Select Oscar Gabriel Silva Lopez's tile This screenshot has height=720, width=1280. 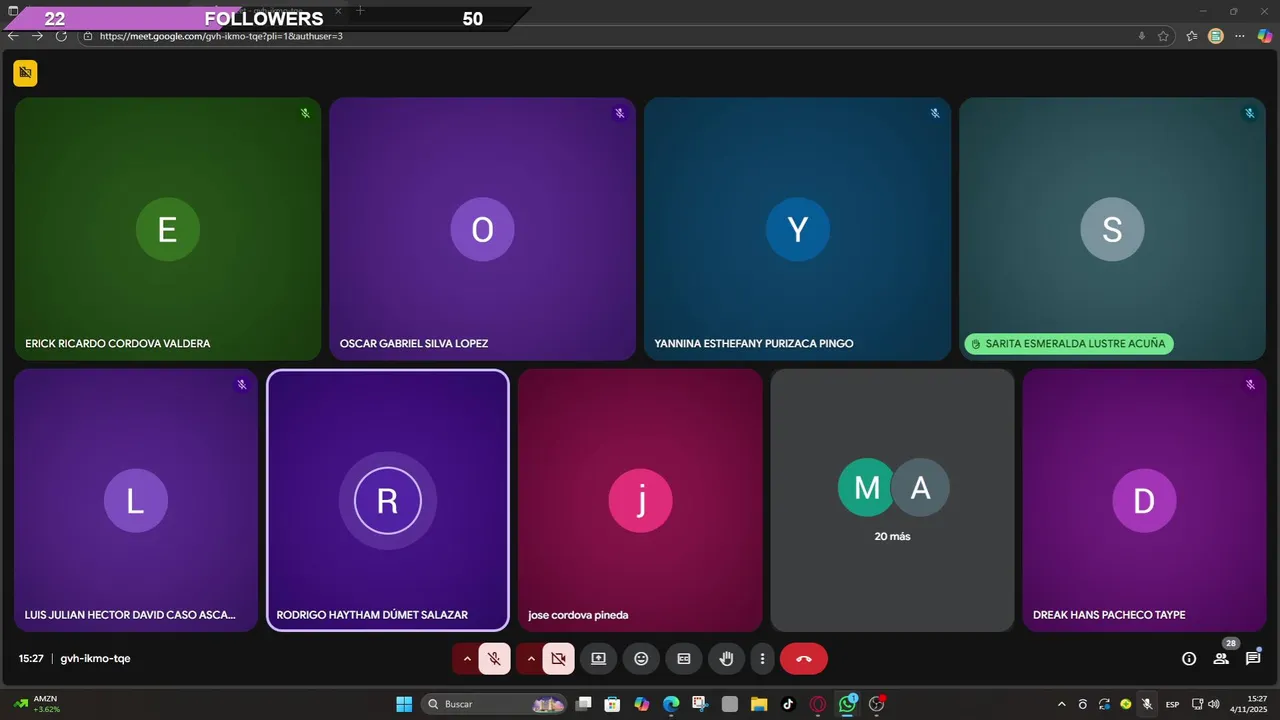482,229
